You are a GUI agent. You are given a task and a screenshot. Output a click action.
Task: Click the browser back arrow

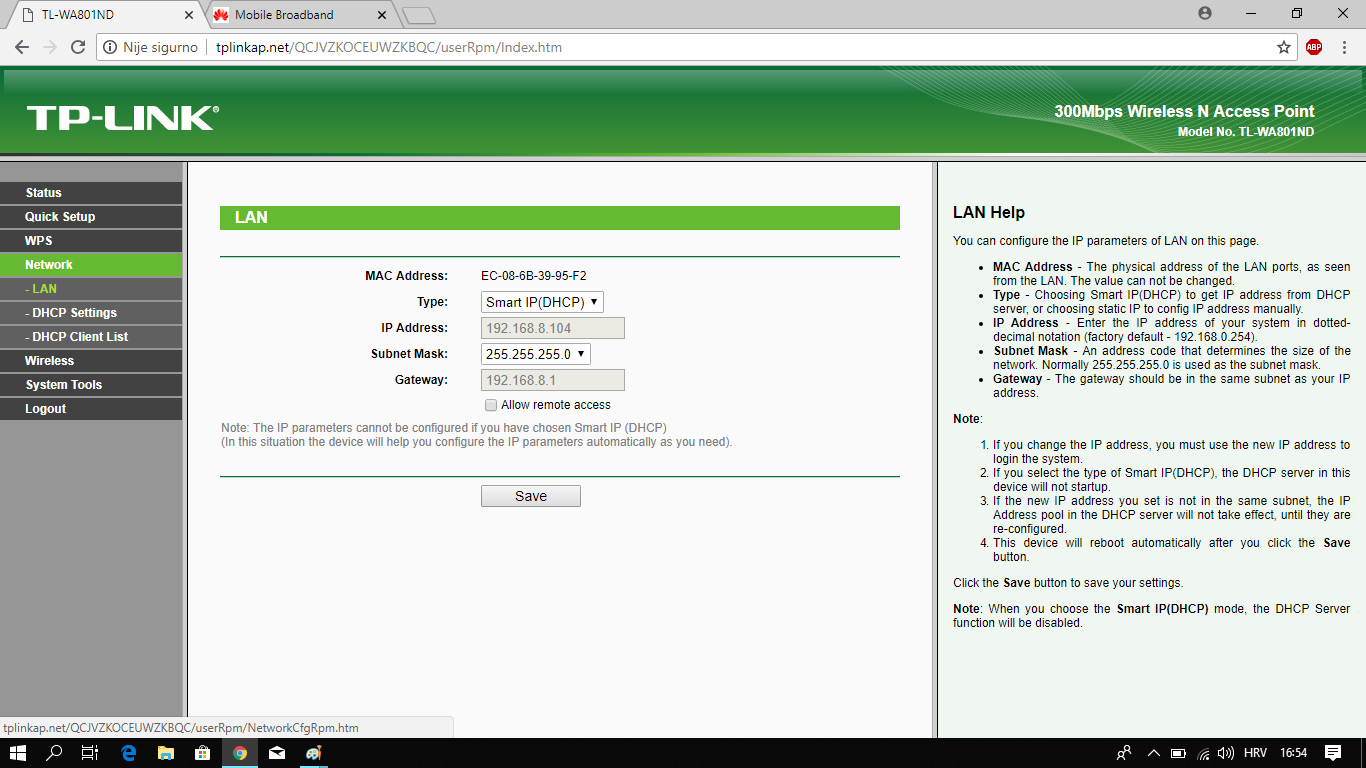[22, 47]
